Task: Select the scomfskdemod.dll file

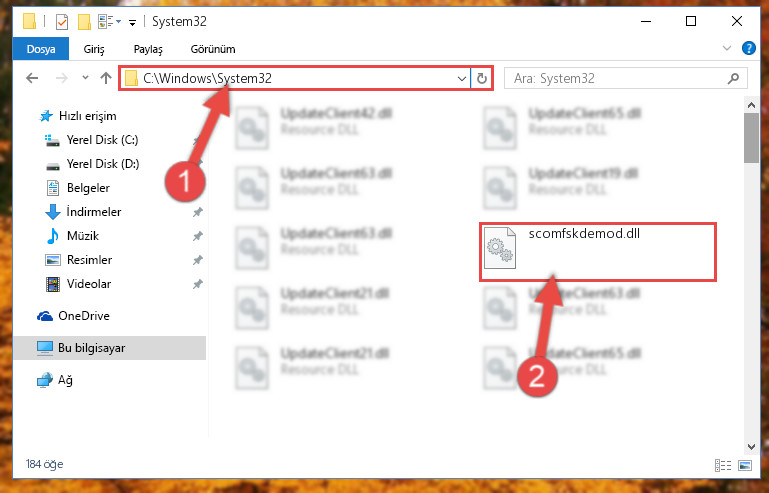Action: (x=598, y=252)
